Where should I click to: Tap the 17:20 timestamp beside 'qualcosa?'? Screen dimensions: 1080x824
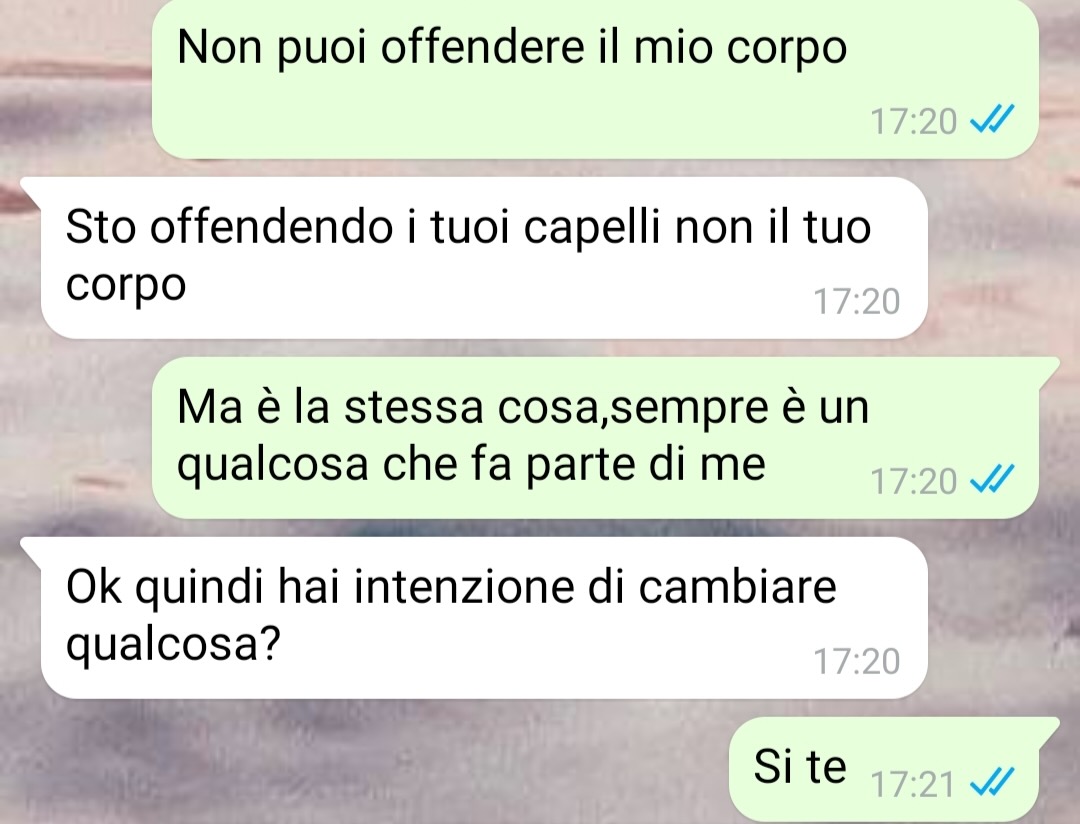pyautogui.click(x=857, y=661)
